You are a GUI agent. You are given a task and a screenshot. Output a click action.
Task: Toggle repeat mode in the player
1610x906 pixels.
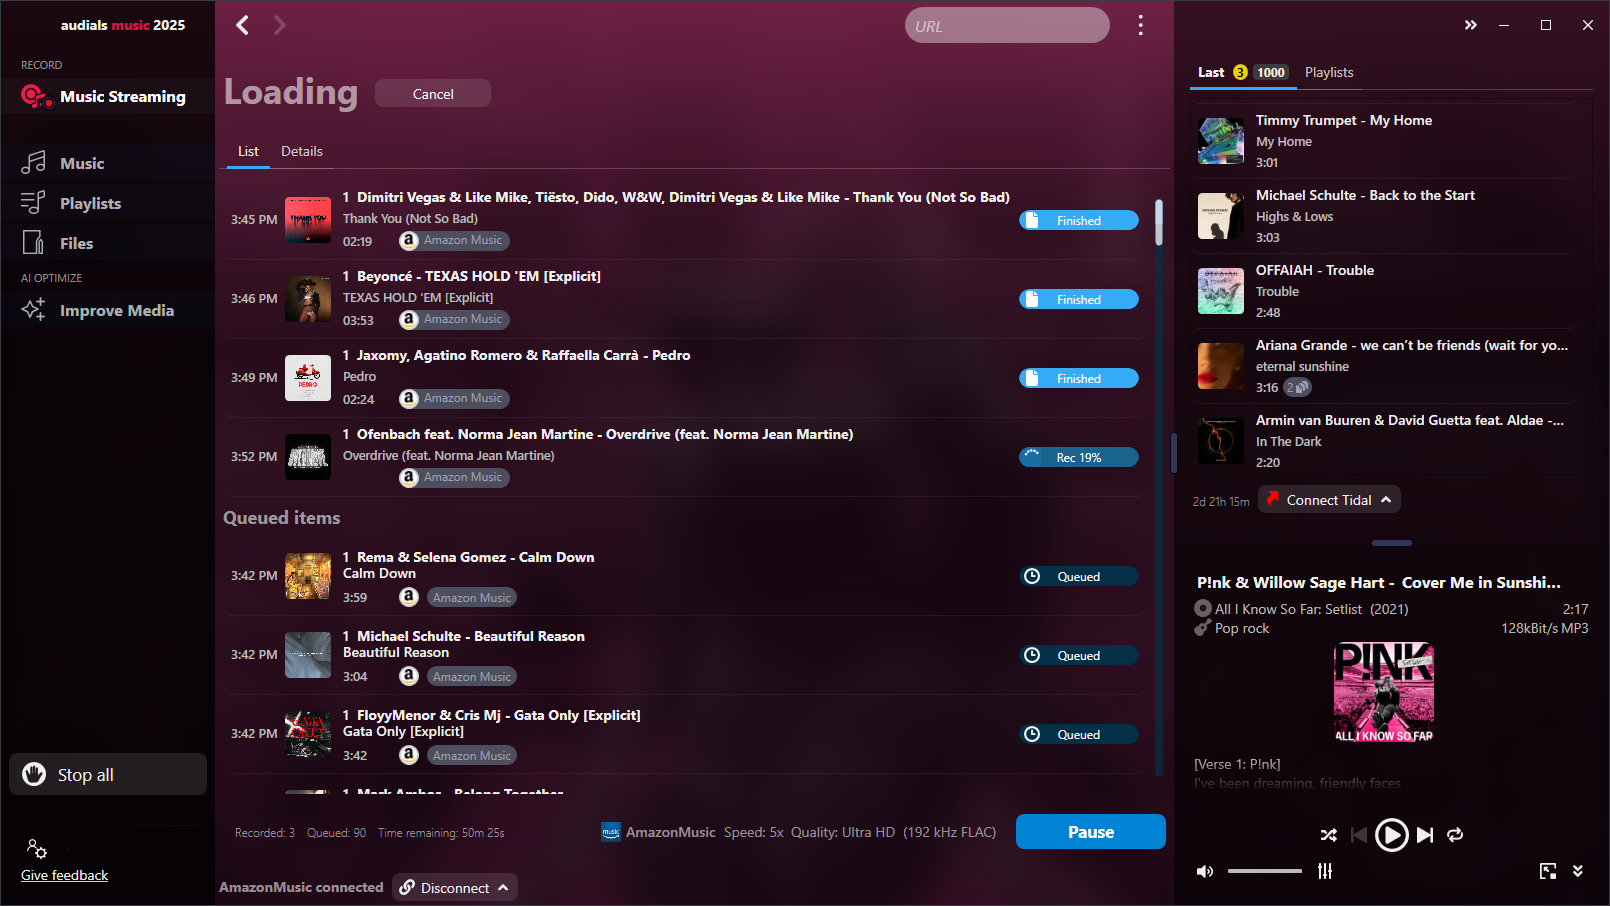[x=1455, y=835]
